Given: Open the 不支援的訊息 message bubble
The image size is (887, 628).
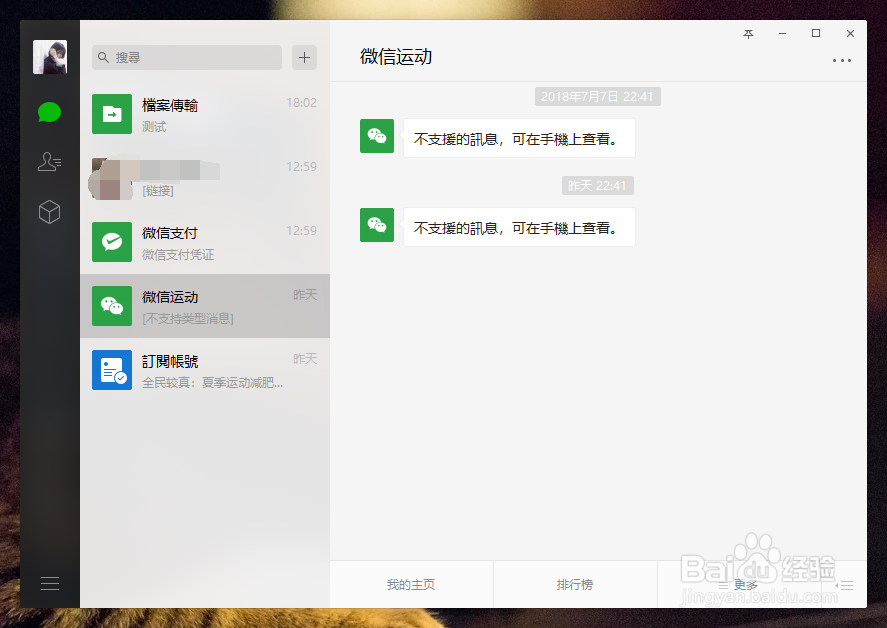Looking at the screenshot, I should click(519, 138).
